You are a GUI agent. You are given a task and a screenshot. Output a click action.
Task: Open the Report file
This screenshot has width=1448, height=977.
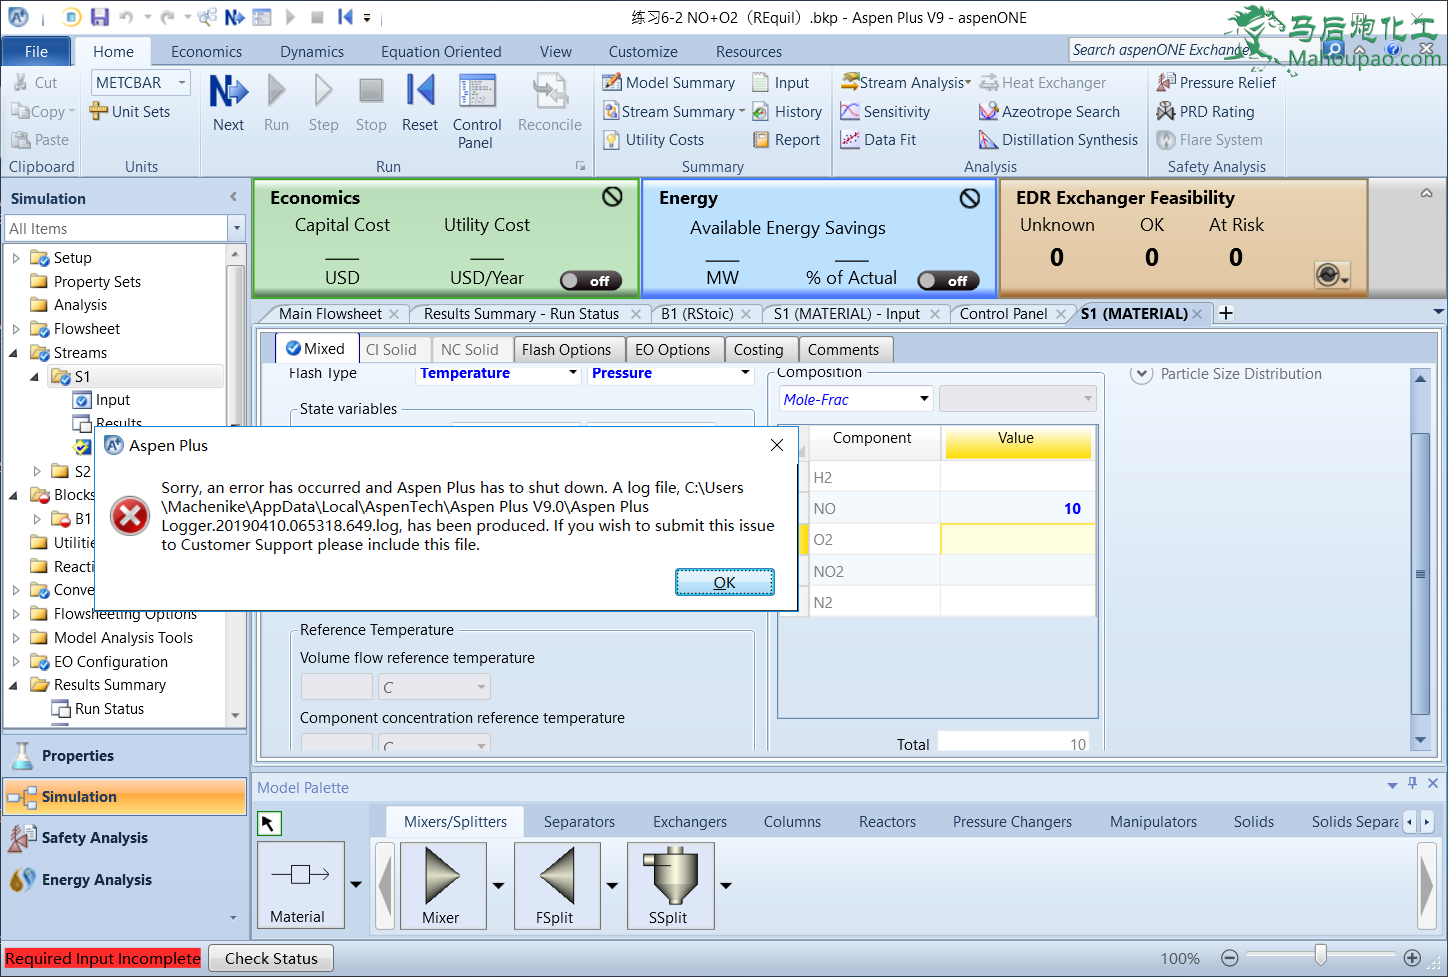coord(786,140)
